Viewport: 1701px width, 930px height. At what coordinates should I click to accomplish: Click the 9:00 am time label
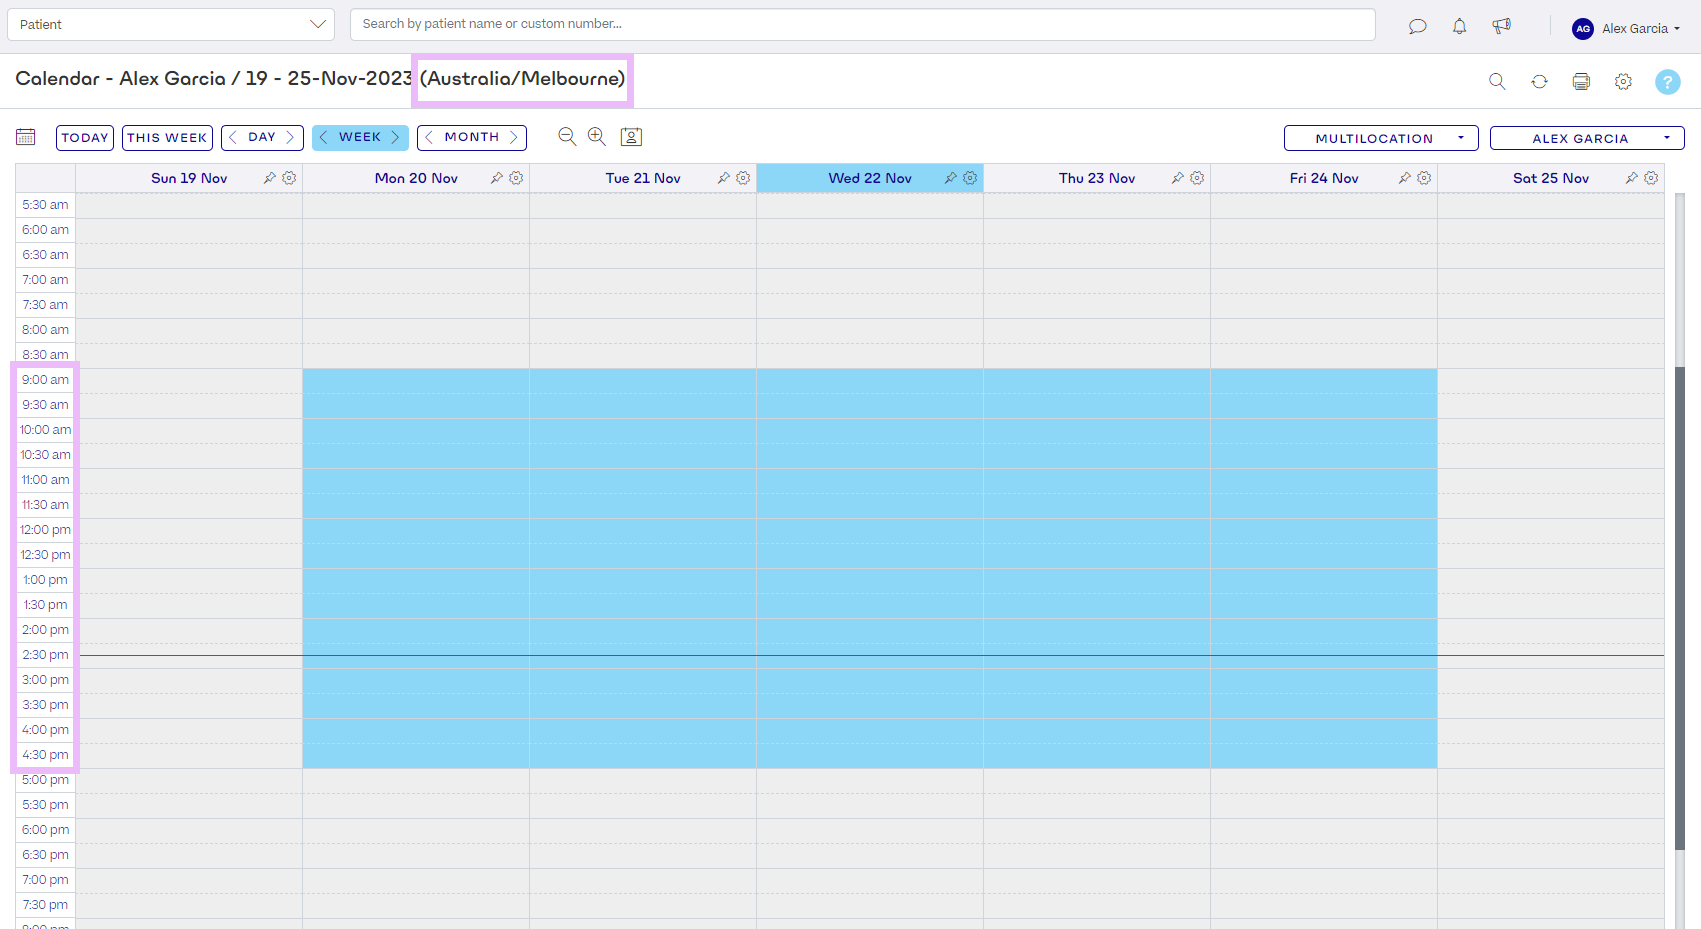click(x=46, y=380)
